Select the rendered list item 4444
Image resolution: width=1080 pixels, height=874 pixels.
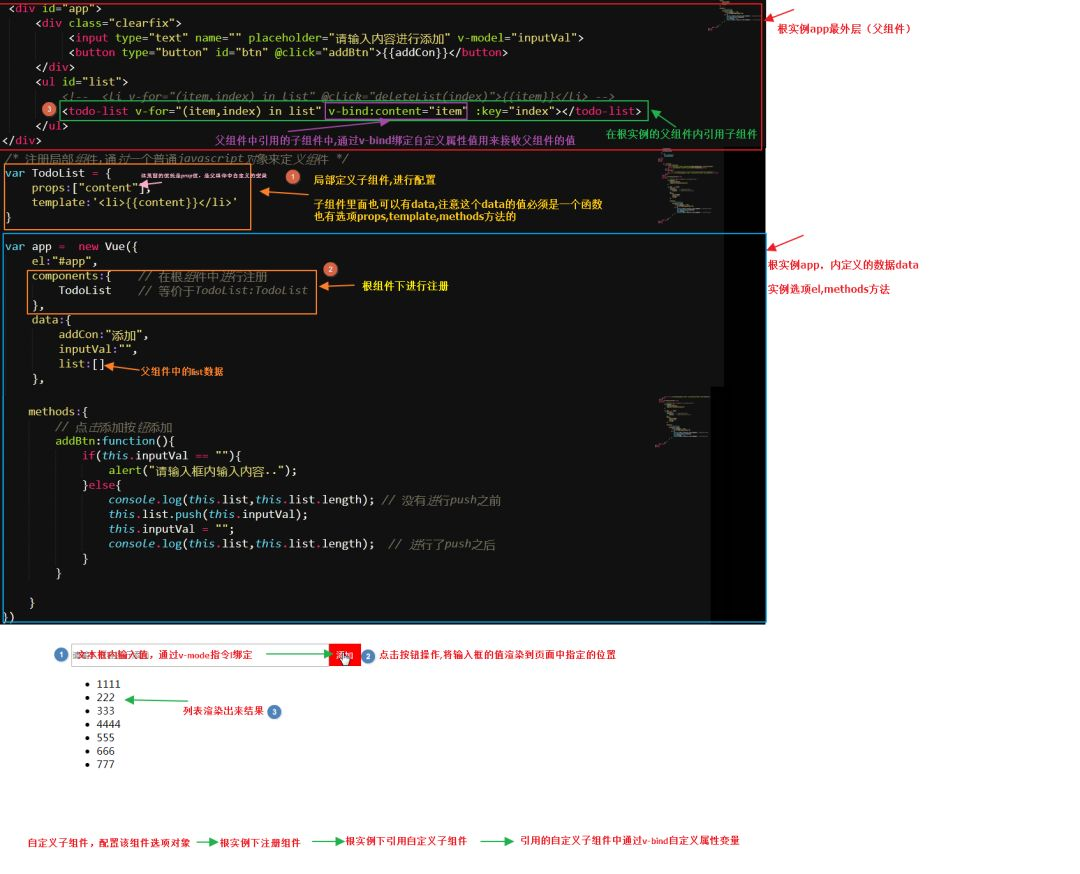pos(108,724)
